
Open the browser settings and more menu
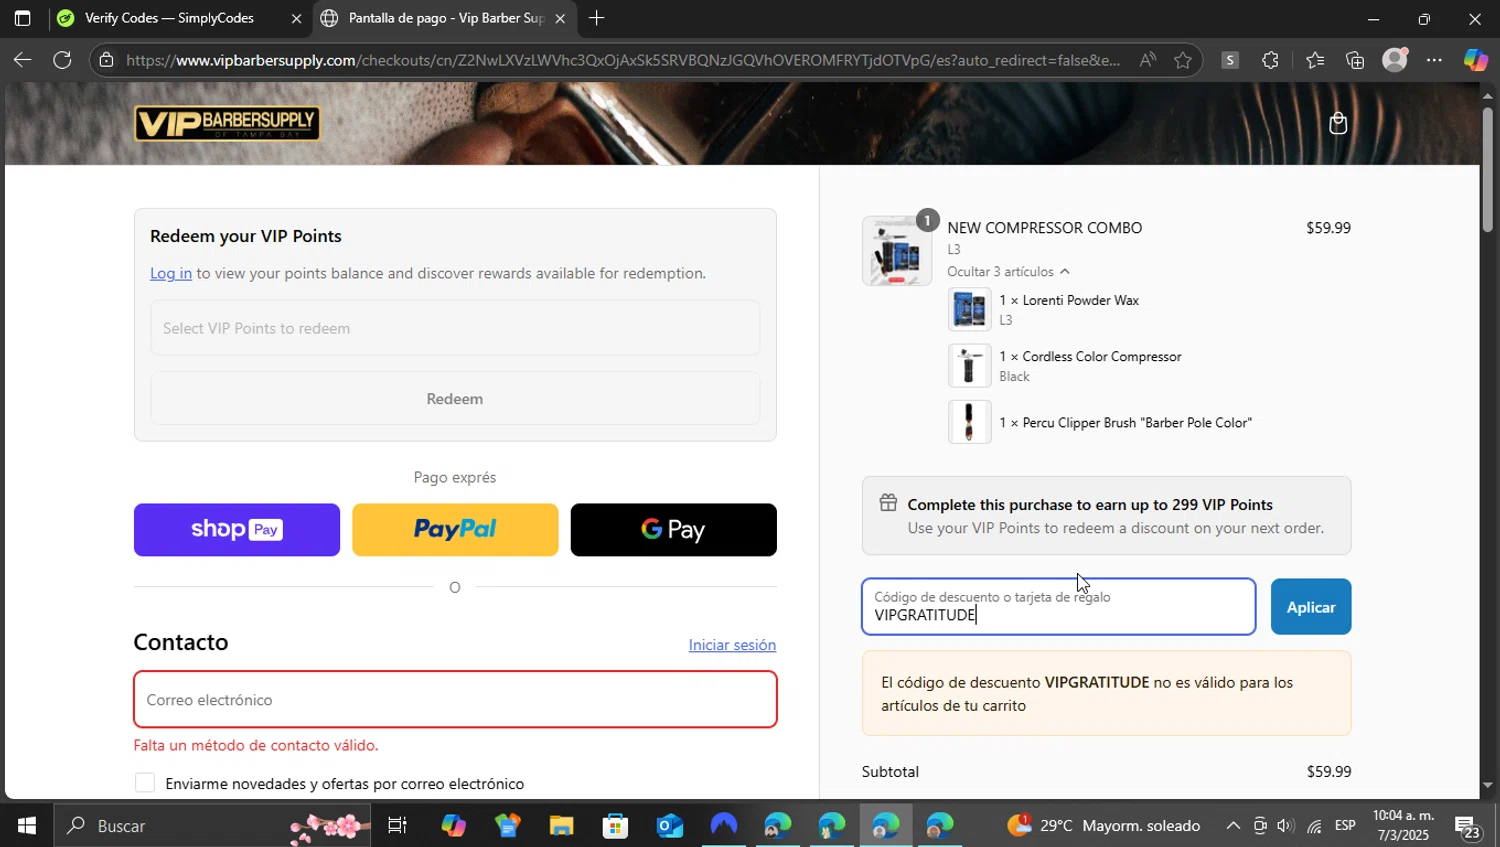(x=1435, y=60)
